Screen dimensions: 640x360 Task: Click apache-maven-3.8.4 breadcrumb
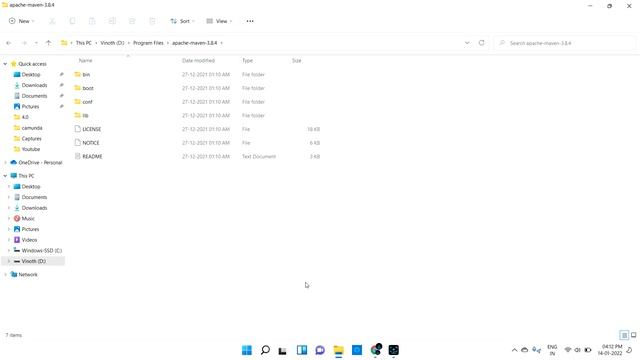coord(195,43)
